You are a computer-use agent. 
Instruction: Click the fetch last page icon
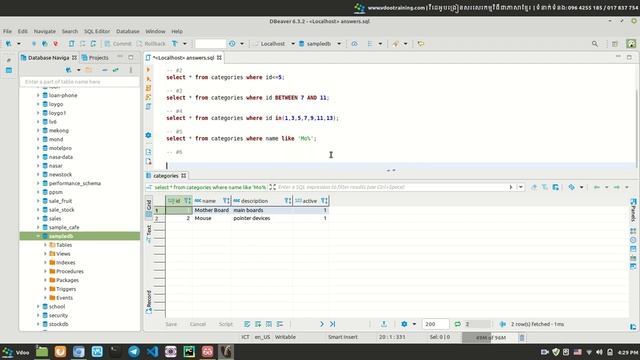(x=333, y=324)
